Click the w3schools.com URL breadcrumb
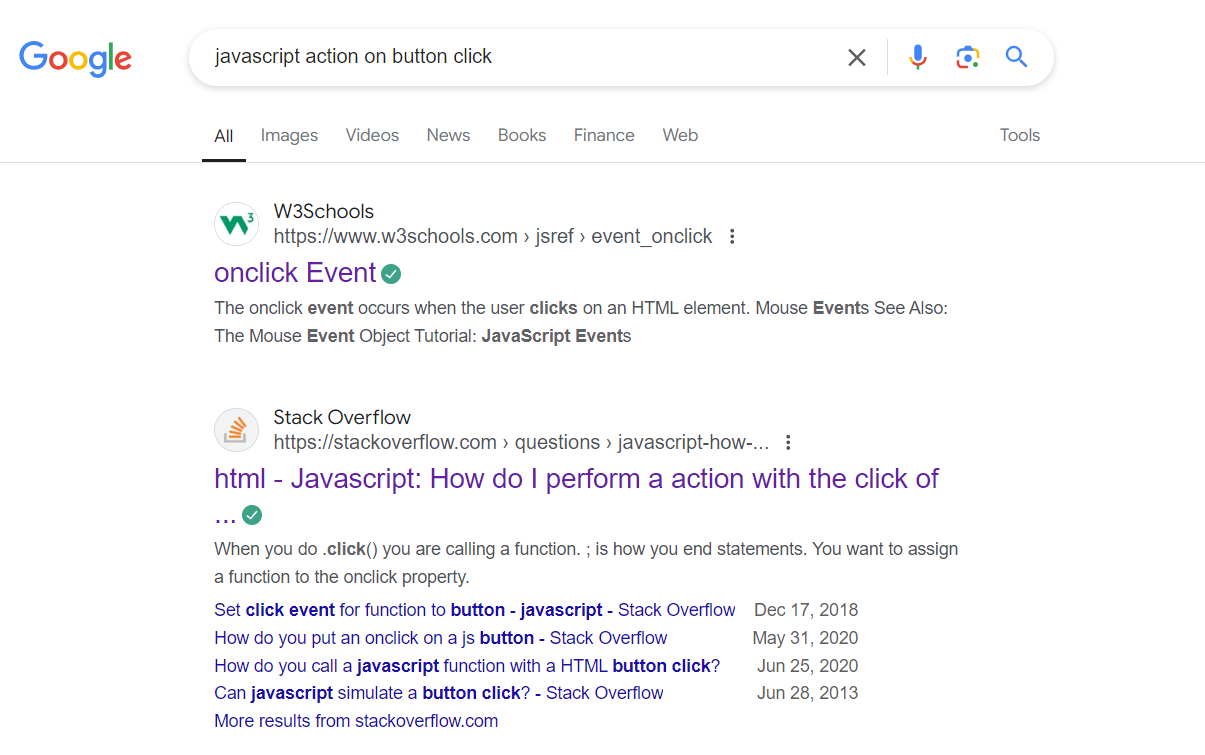The width and height of the screenshot is (1205, 755). [x=493, y=237]
